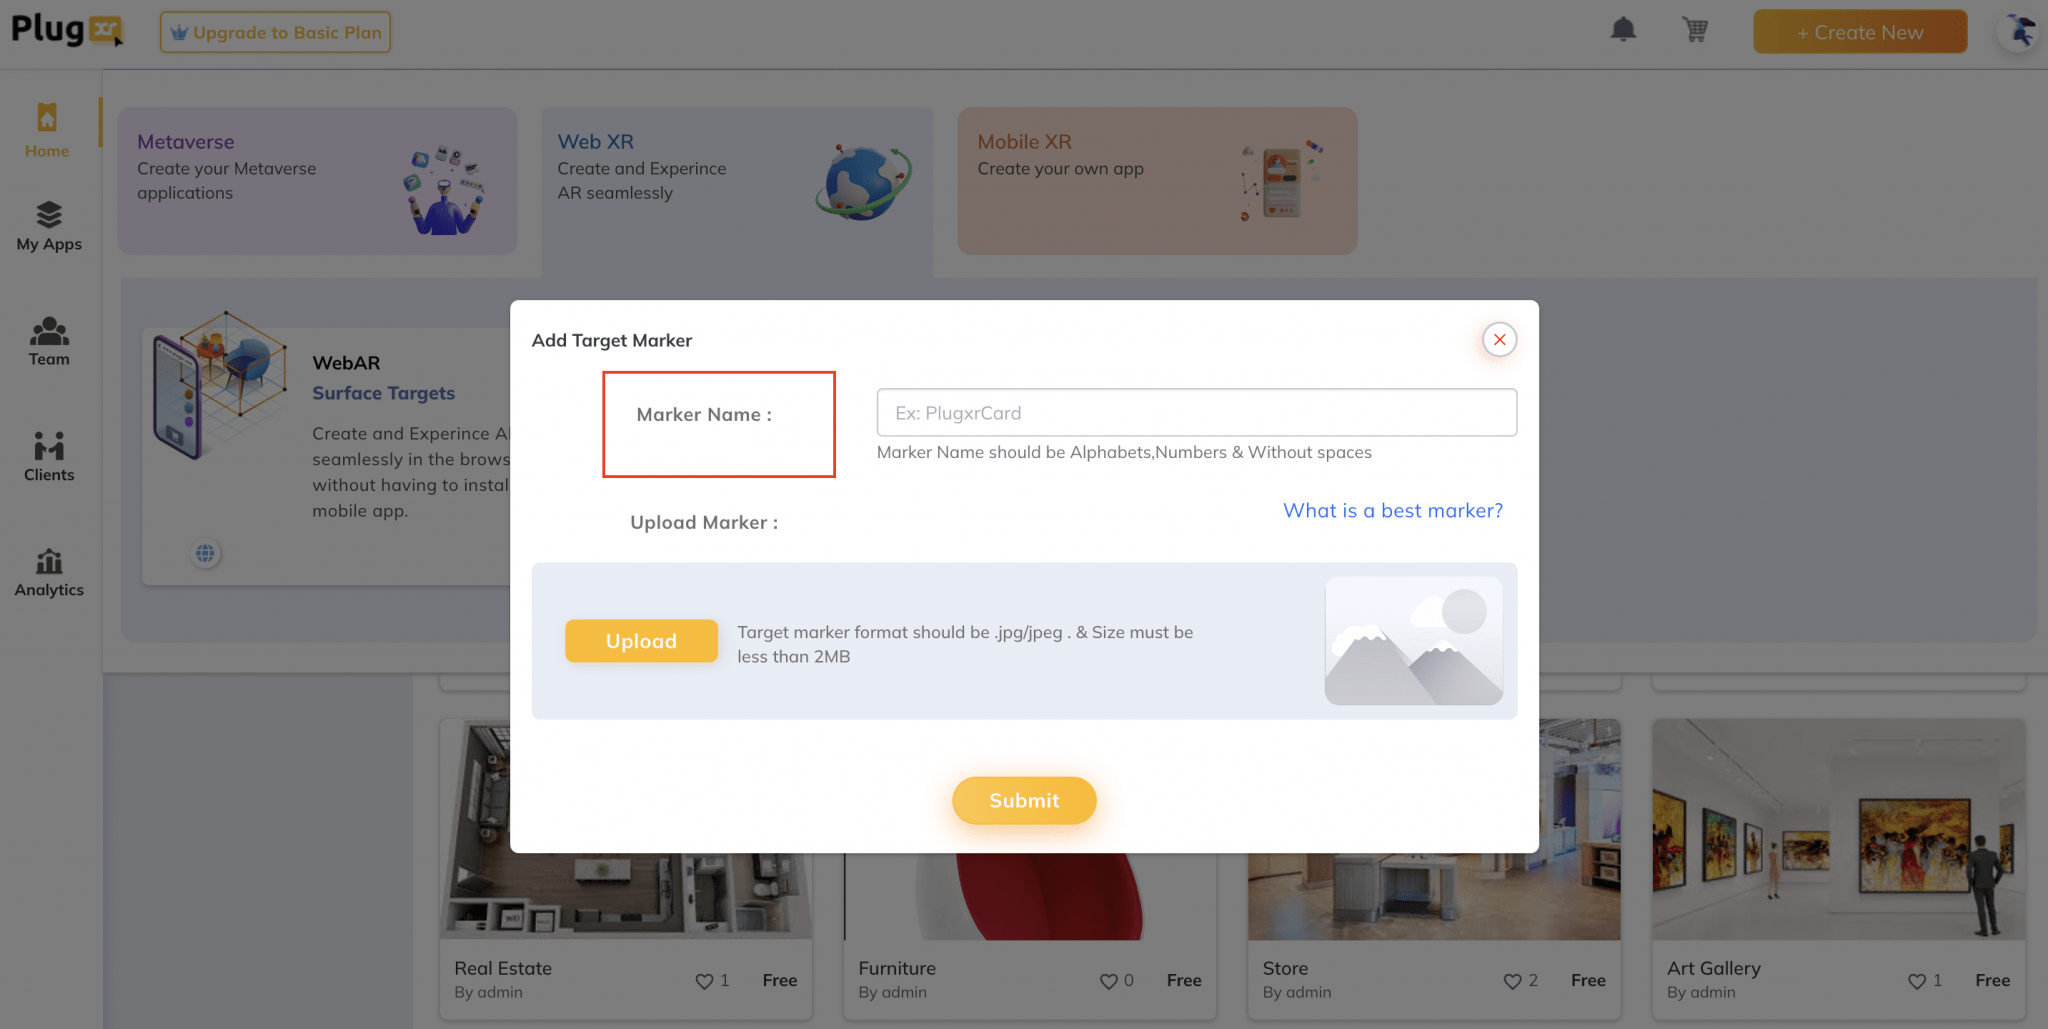Open the notifications bell

[x=1624, y=30]
